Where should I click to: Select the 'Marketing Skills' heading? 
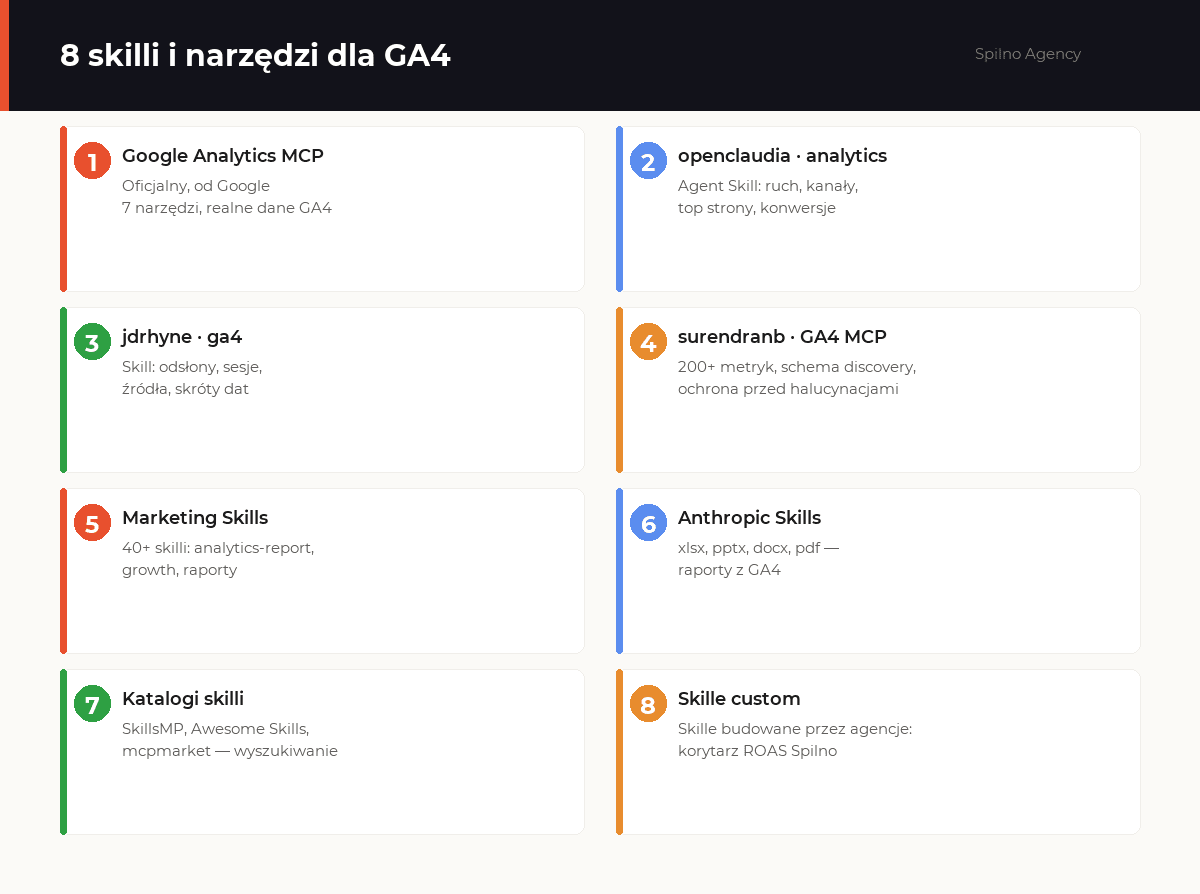195,518
